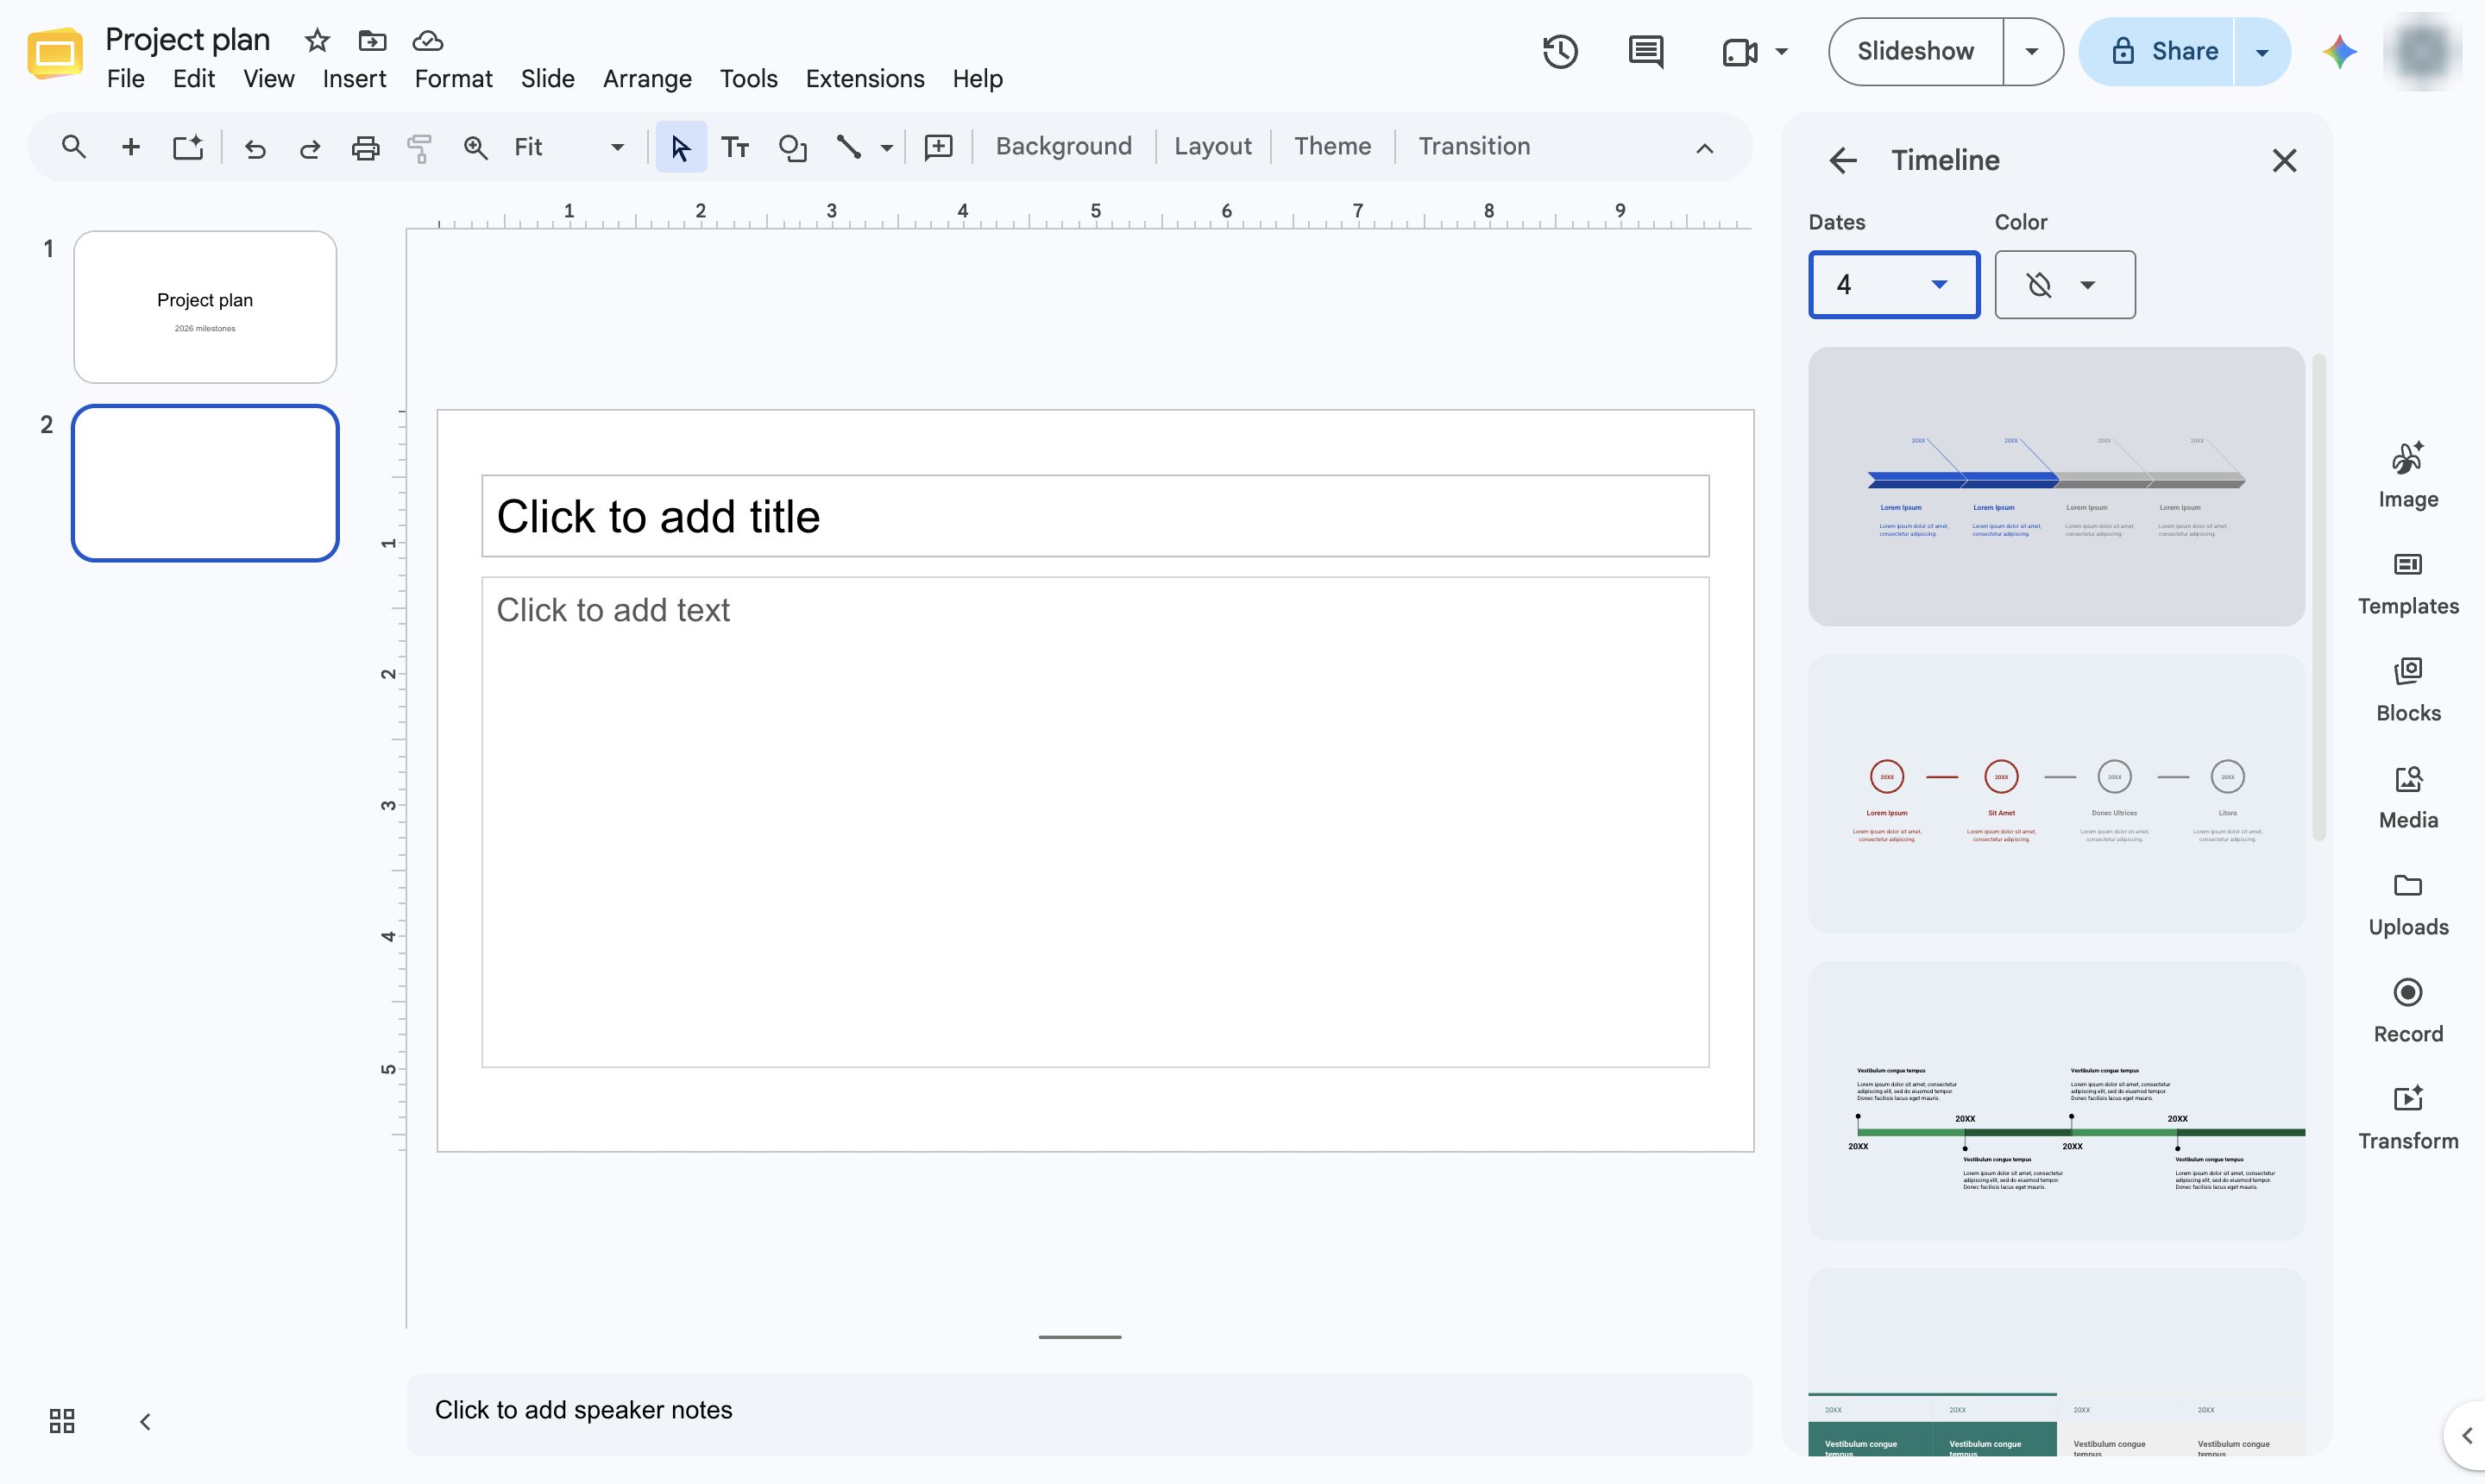Open the View menu
This screenshot has height=1484, width=2485.
tap(268, 78)
